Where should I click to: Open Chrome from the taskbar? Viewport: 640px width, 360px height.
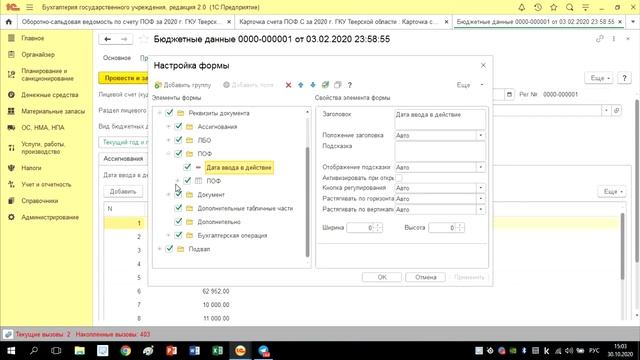tap(125, 351)
